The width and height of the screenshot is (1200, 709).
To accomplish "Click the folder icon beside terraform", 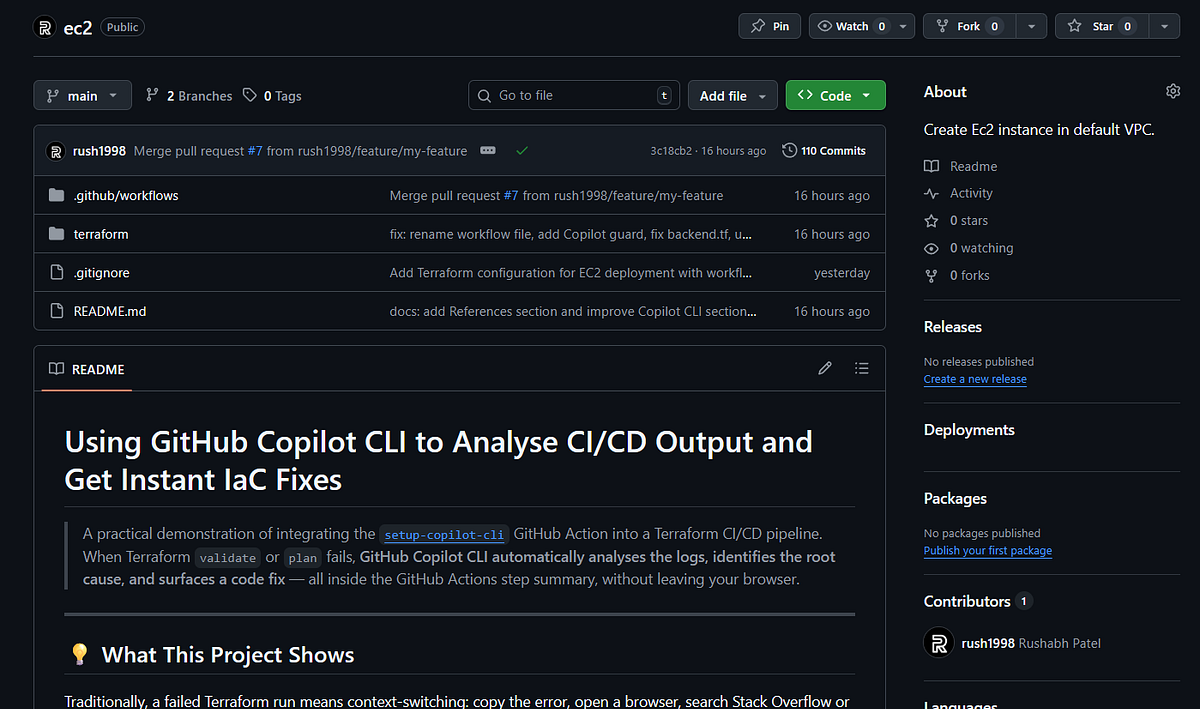I will [56, 234].
